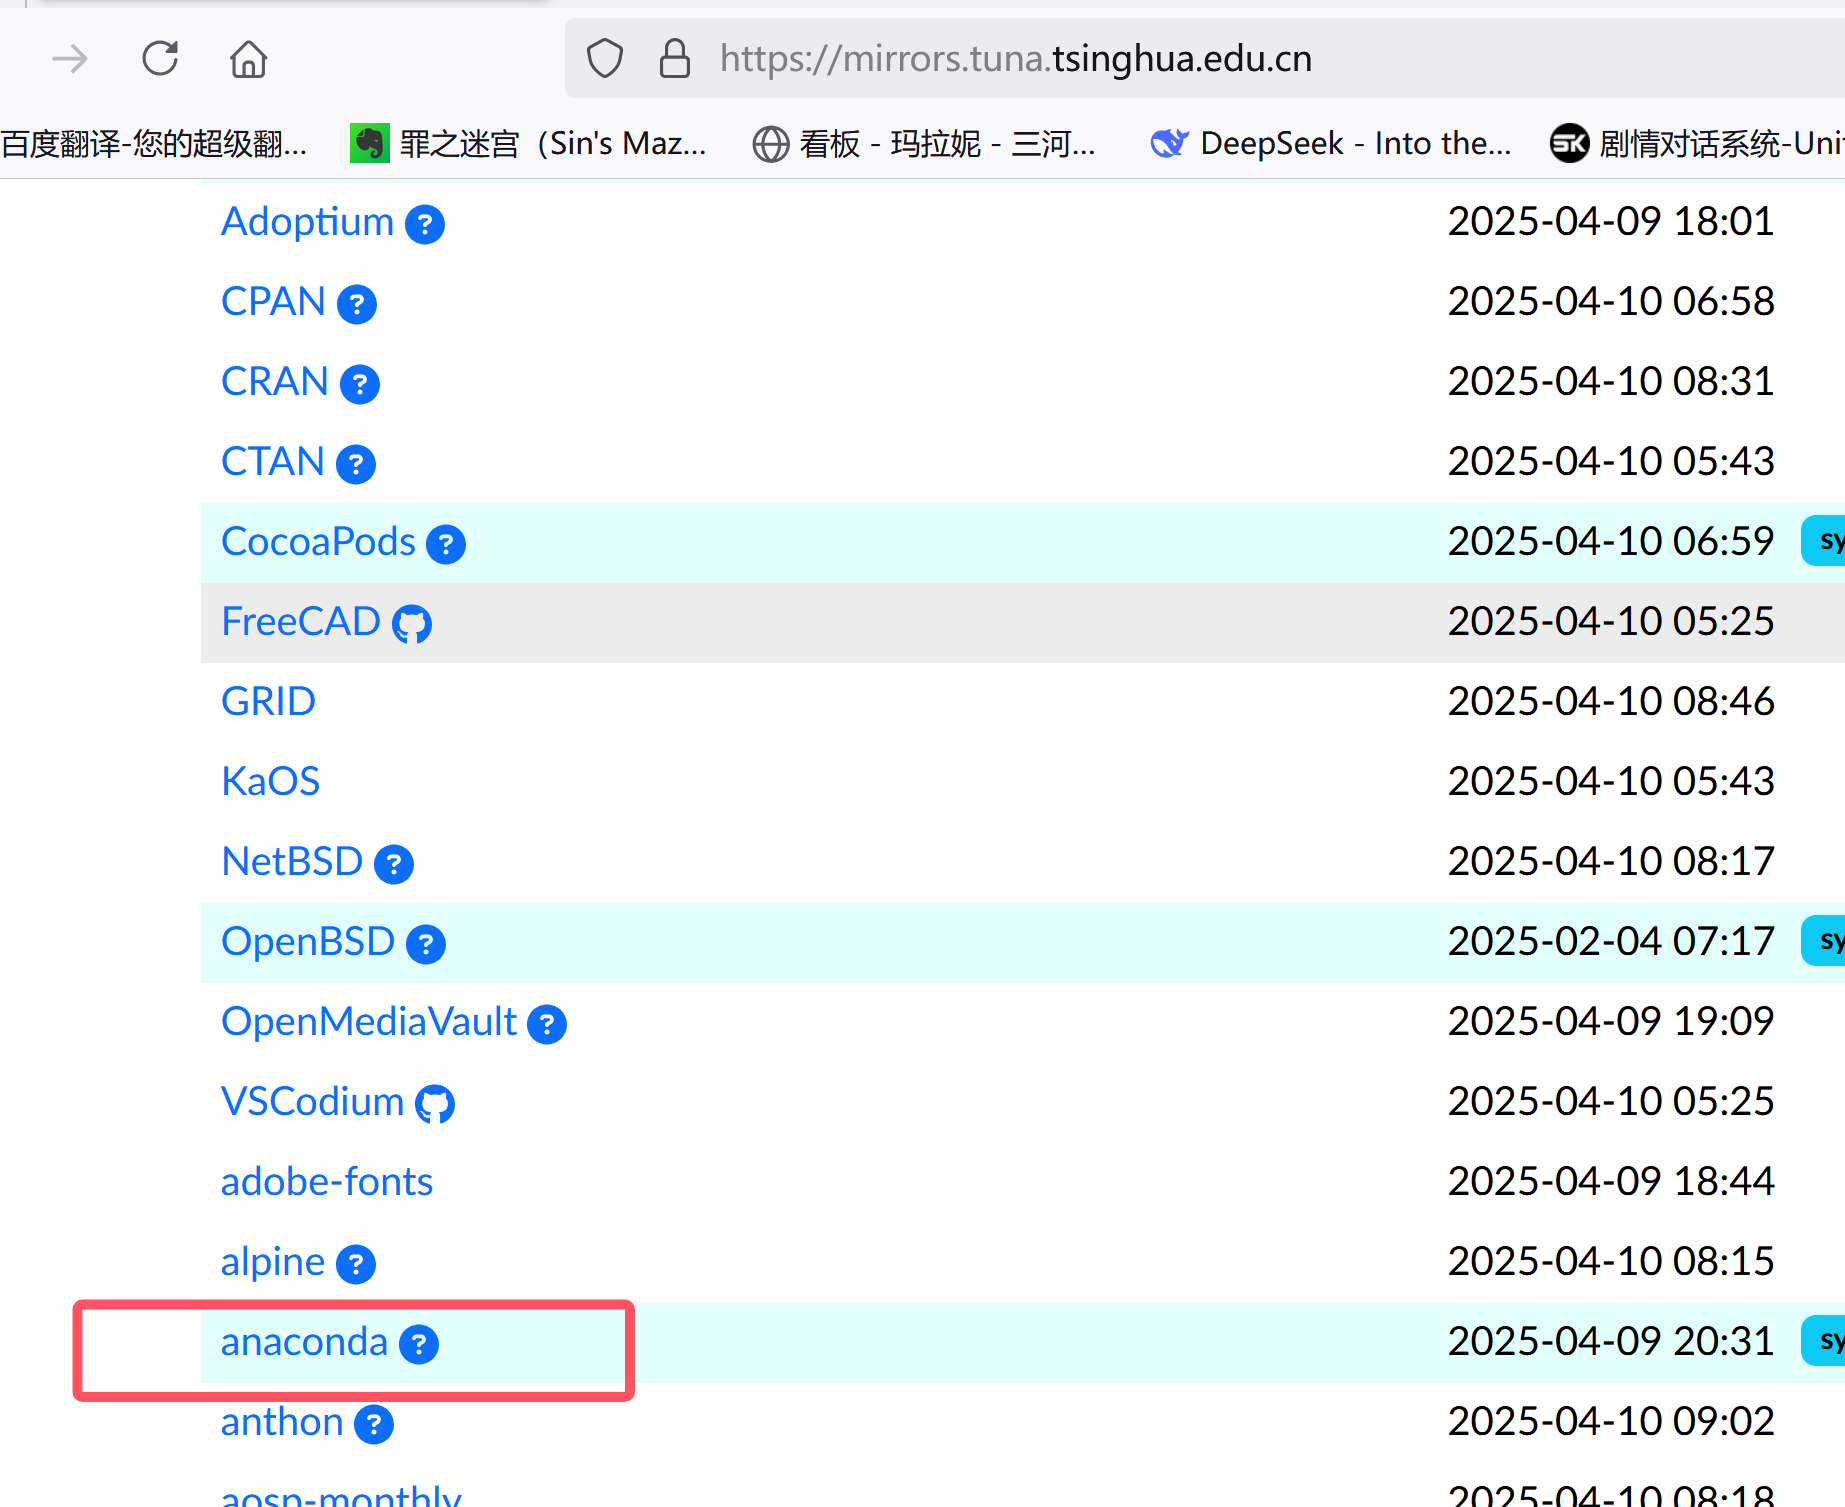The image size is (1845, 1507).
Task: Open help icon next to CPAN
Action: (x=357, y=304)
